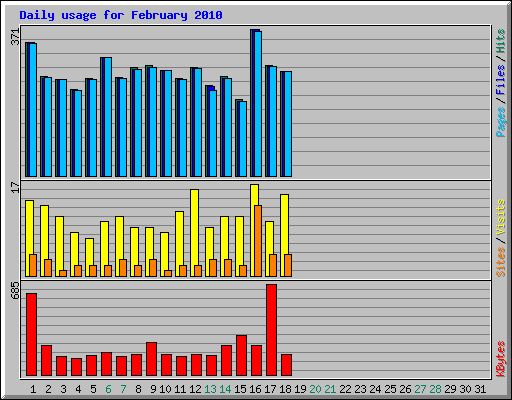Click the day 3 orange sites bar

tap(63, 273)
